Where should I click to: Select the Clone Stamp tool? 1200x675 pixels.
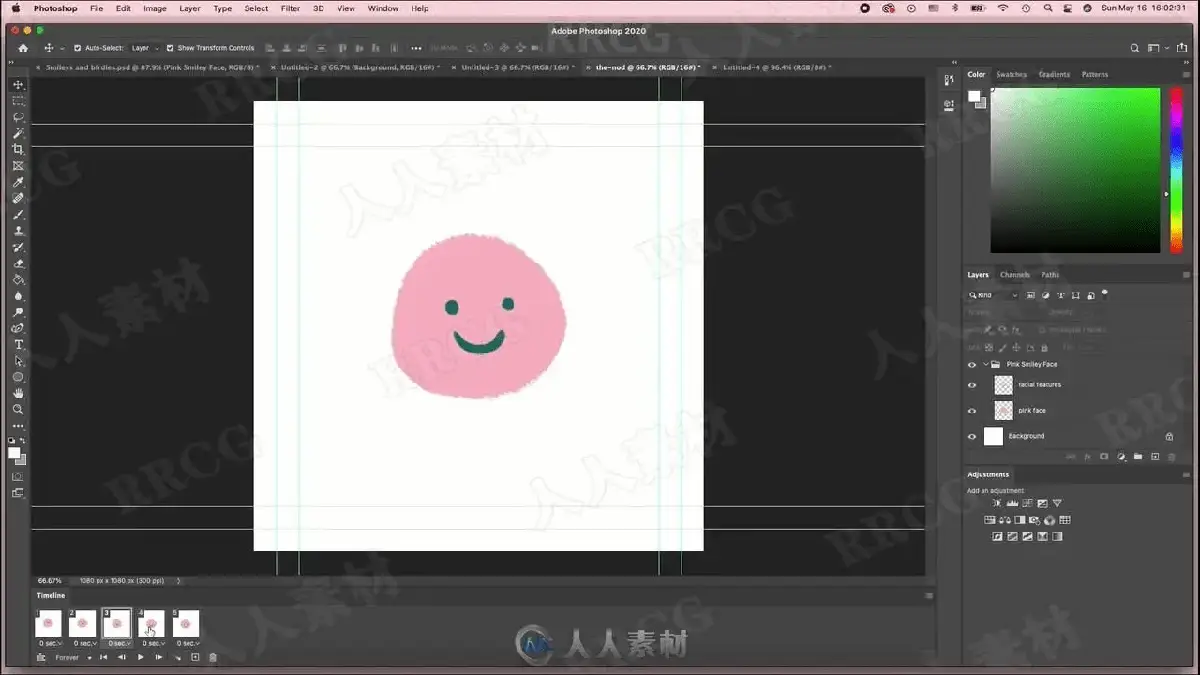coord(18,231)
